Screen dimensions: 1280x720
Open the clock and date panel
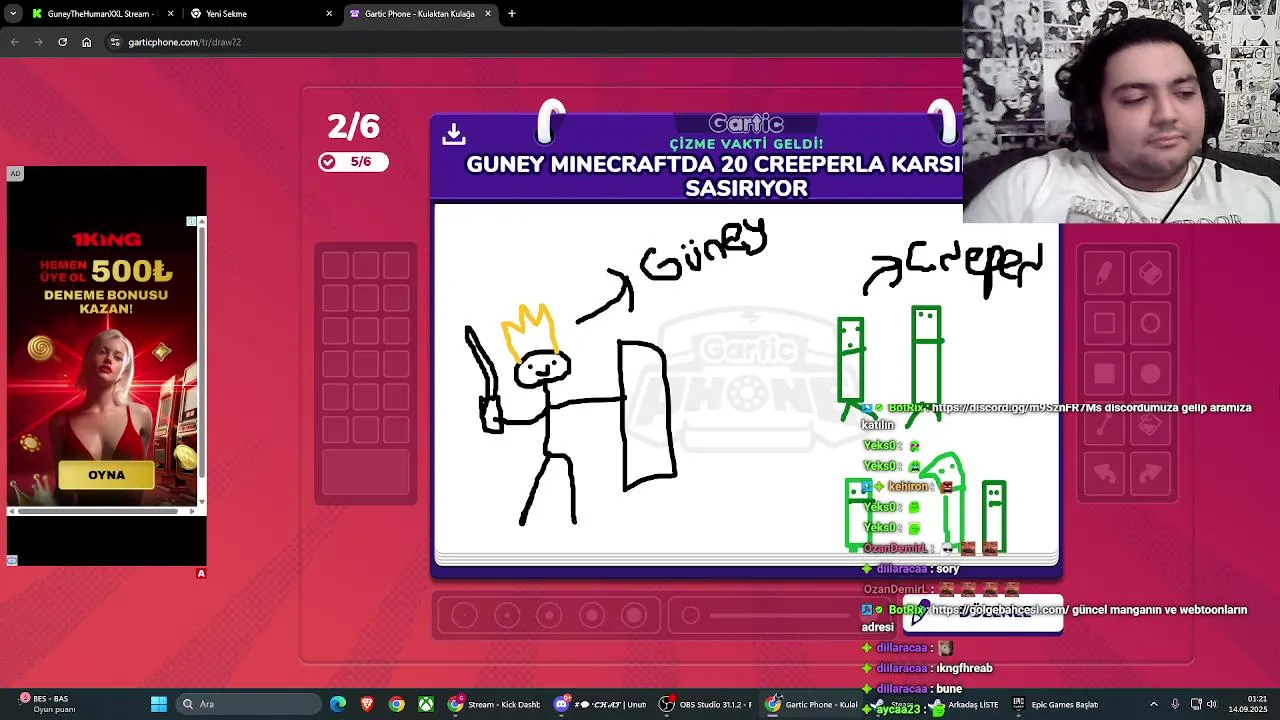click(x=1249, y=704)
